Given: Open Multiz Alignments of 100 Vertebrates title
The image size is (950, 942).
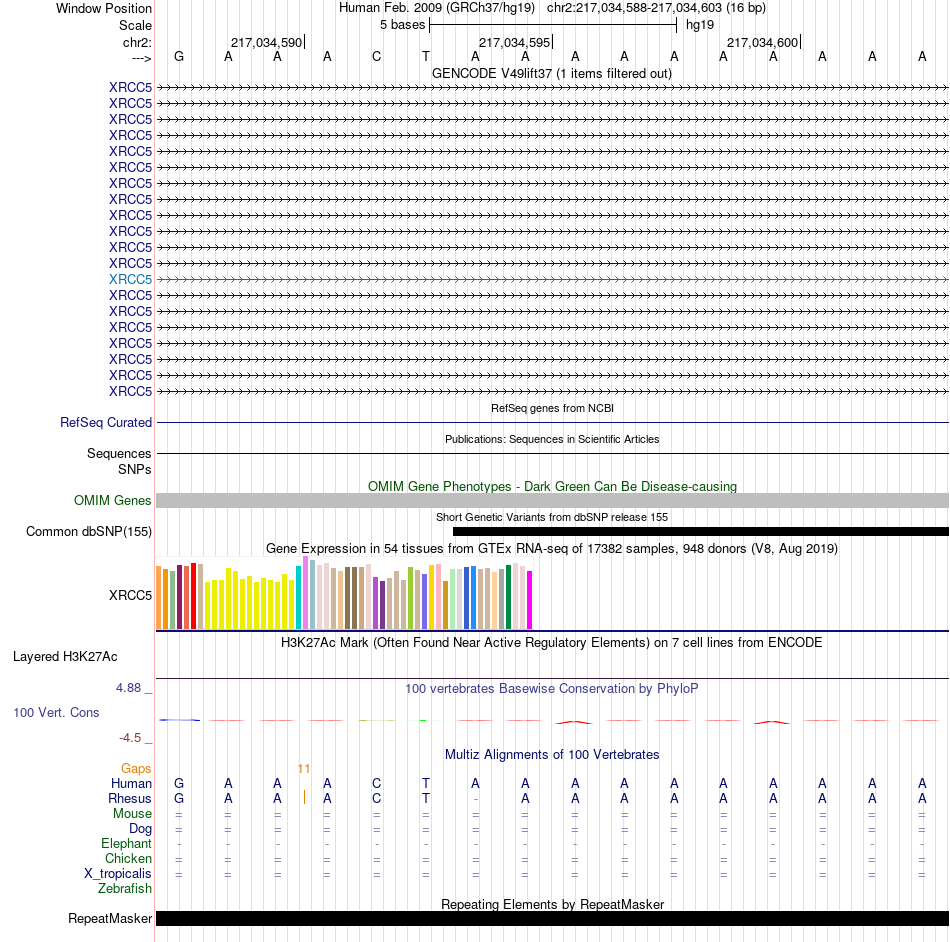Looking at the screenshot, I should point(552,755).
